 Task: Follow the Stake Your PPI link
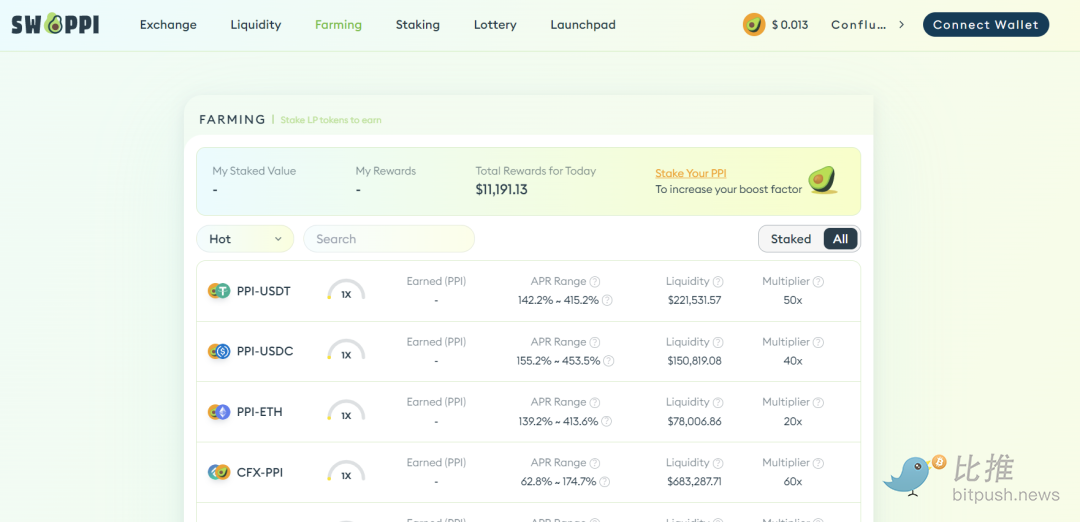click(x=690, y=173)
